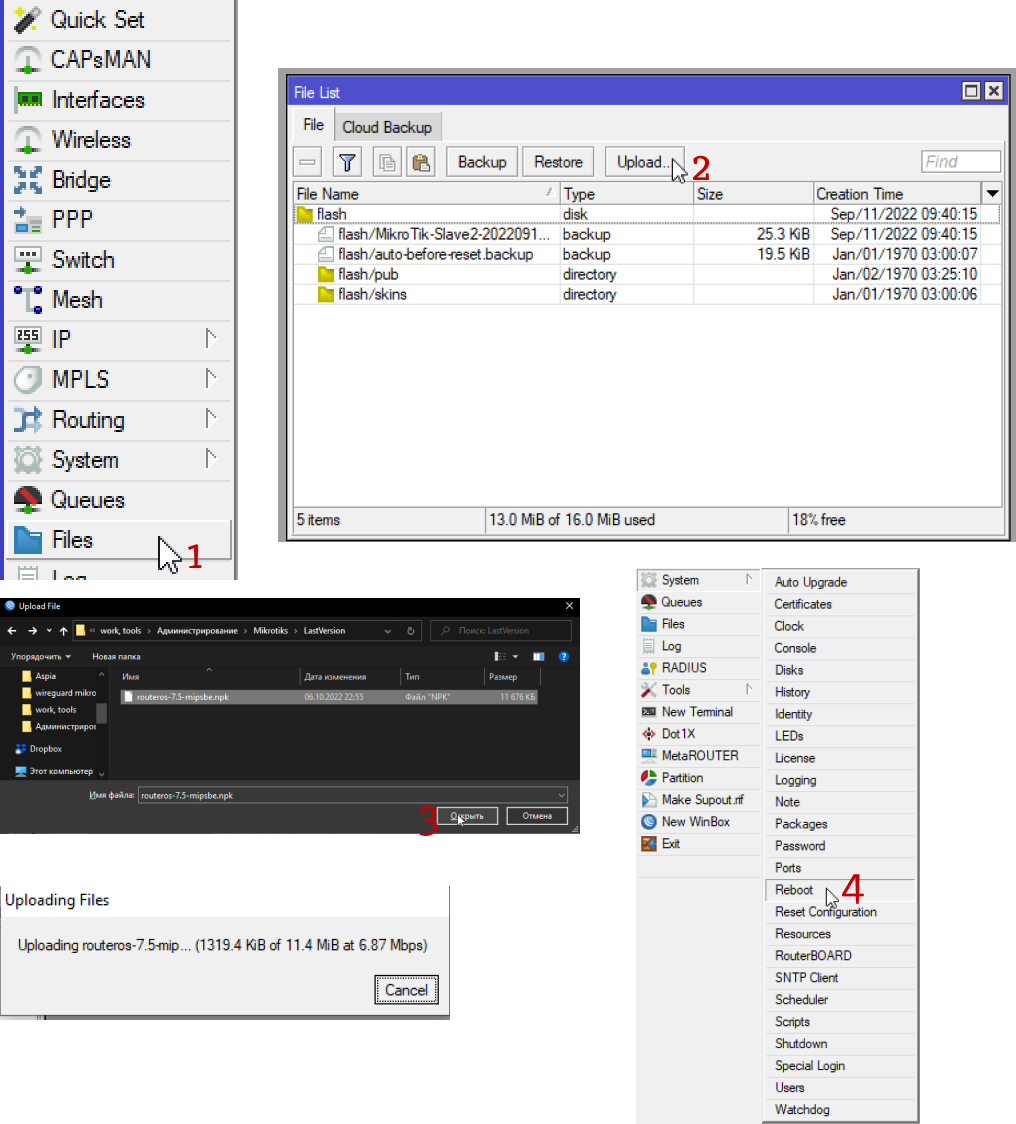The width and height of the screenshot is (1016, 1124).
Task: Open RADIUS from the small menu
Action: pyautogui.click(x=698, y=667)
